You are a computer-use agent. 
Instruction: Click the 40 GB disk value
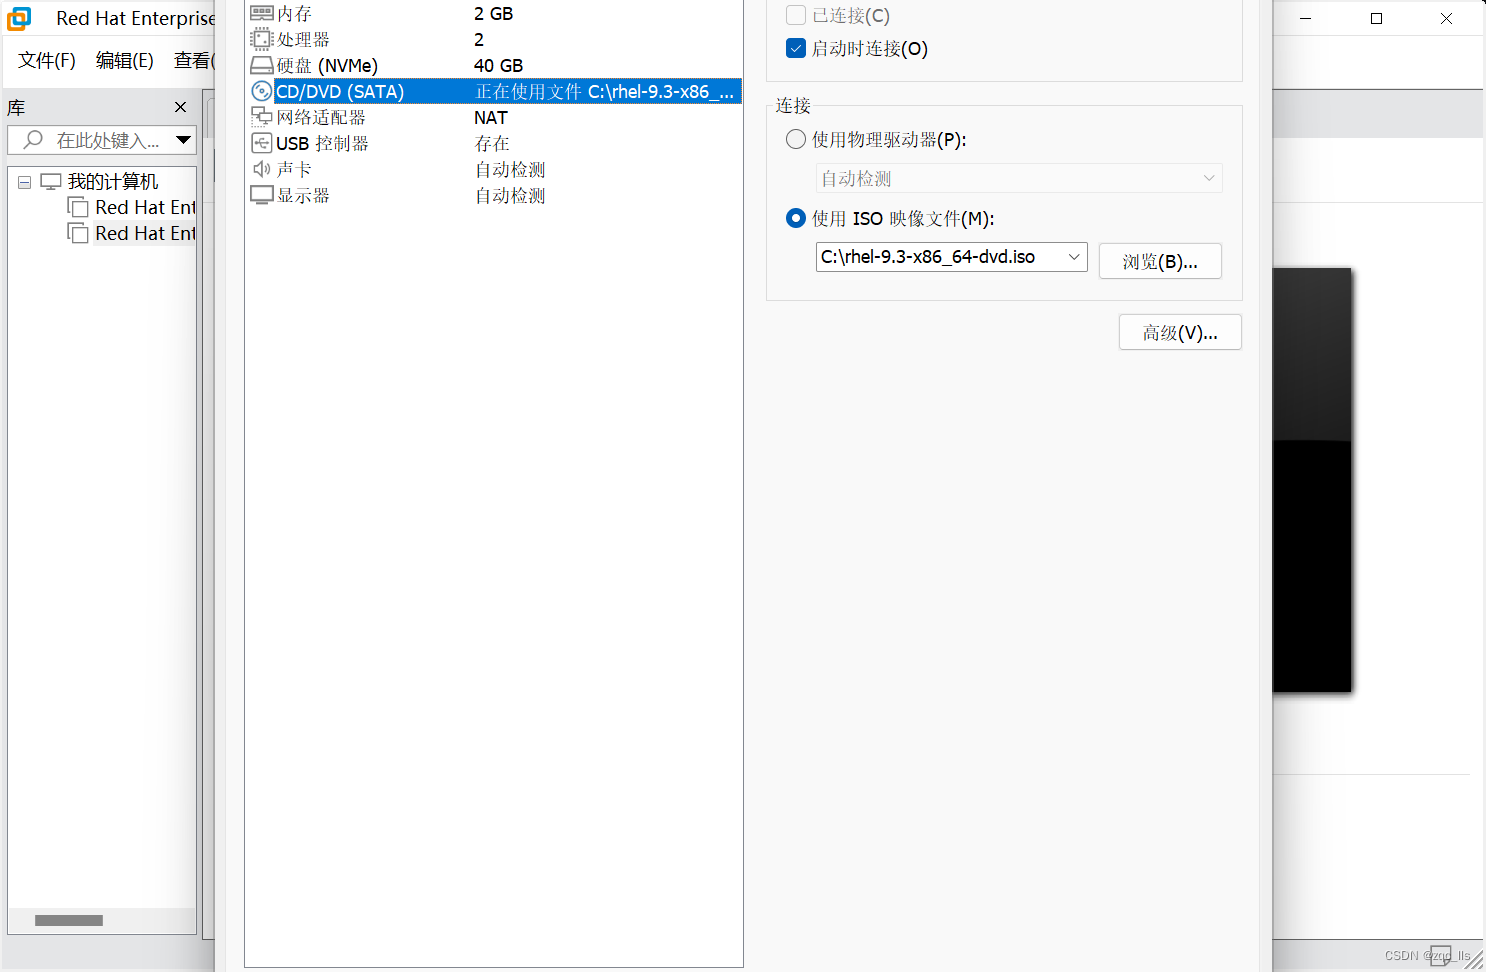click(x=499, y=65)
